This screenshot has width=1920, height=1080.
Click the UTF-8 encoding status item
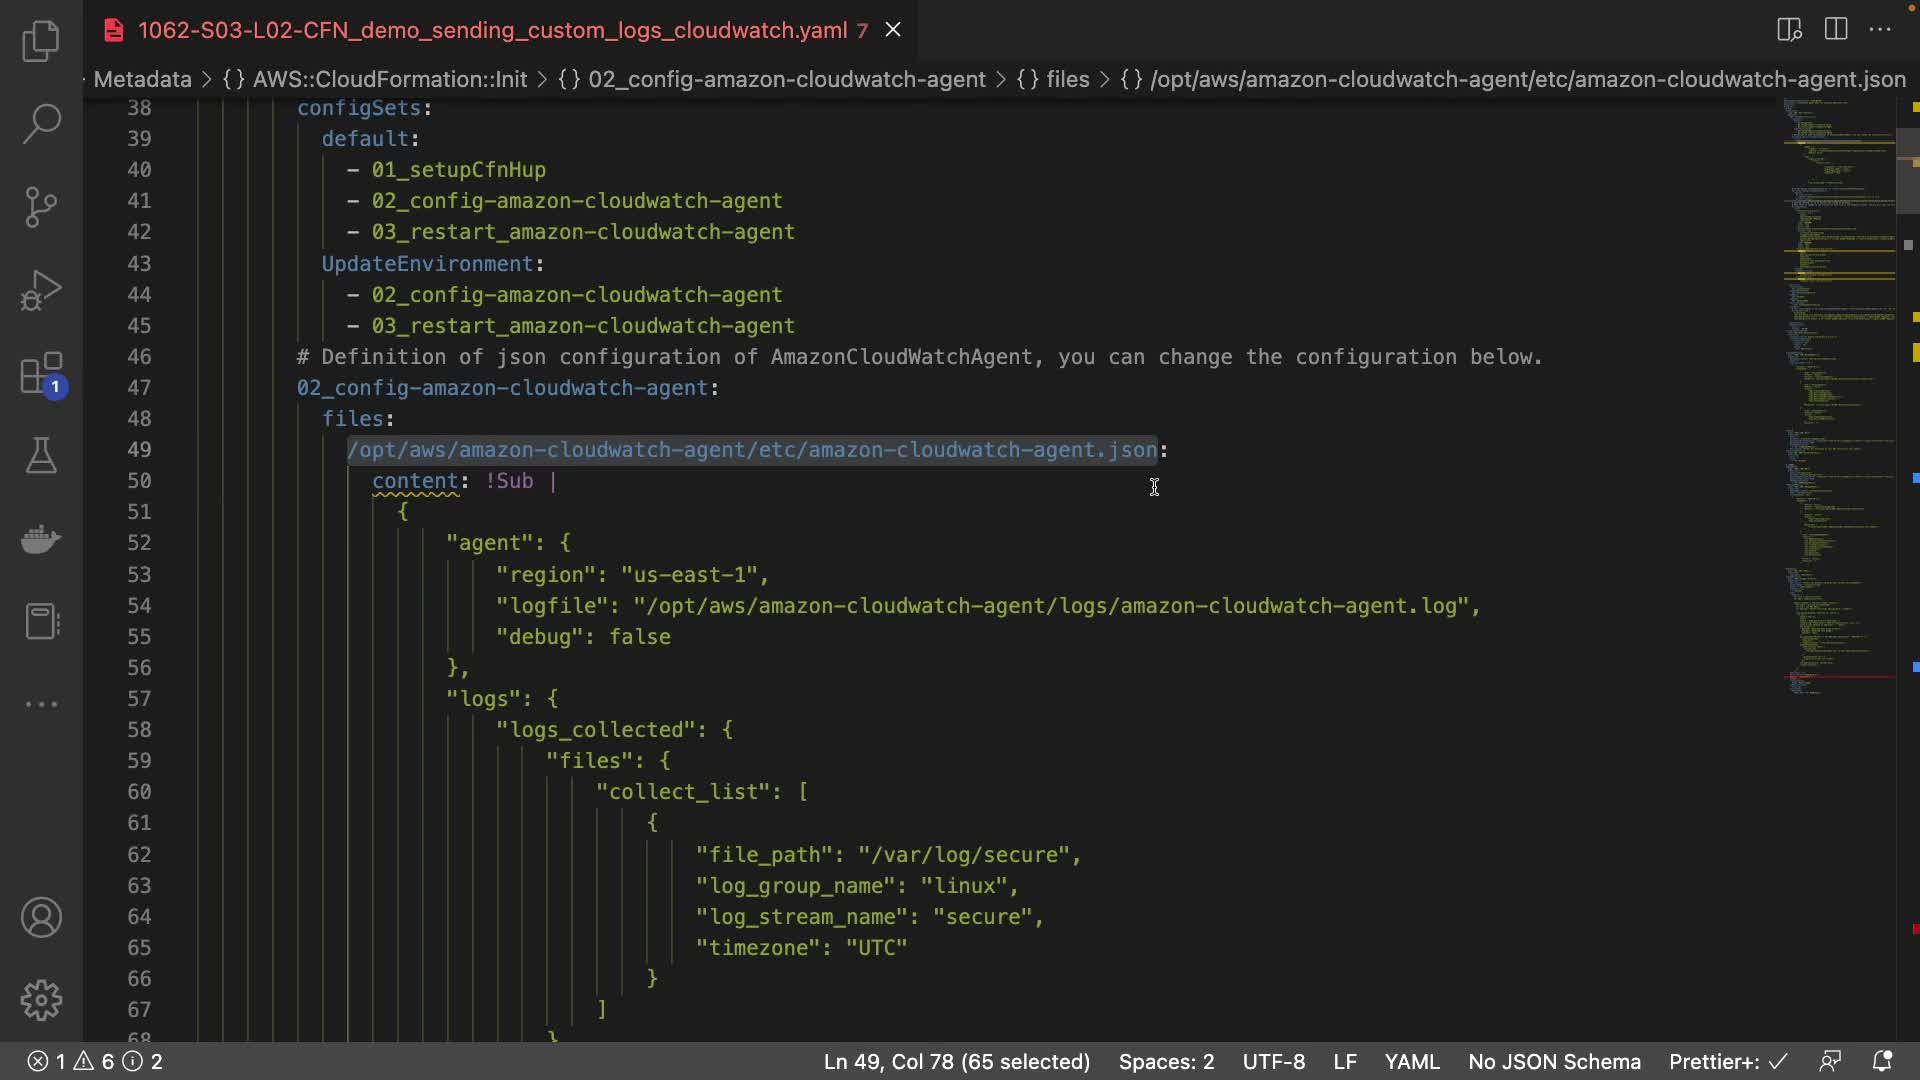[1273, 1061]
